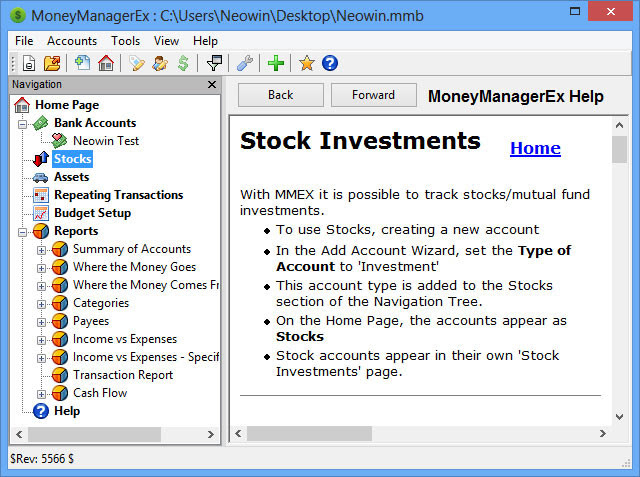640x477 pixels.
Task: Open the File menu
Action: (x=24, y=41)
